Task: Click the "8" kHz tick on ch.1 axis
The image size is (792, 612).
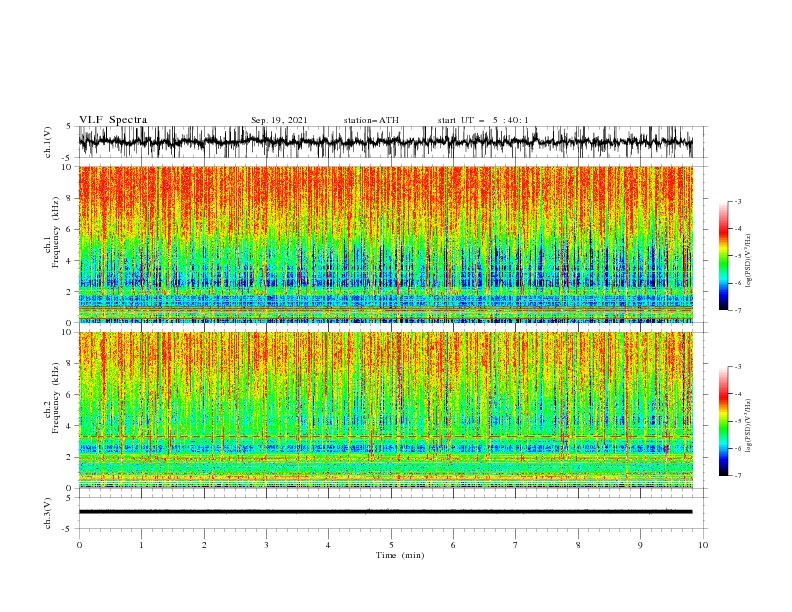Action: point(70,198)
